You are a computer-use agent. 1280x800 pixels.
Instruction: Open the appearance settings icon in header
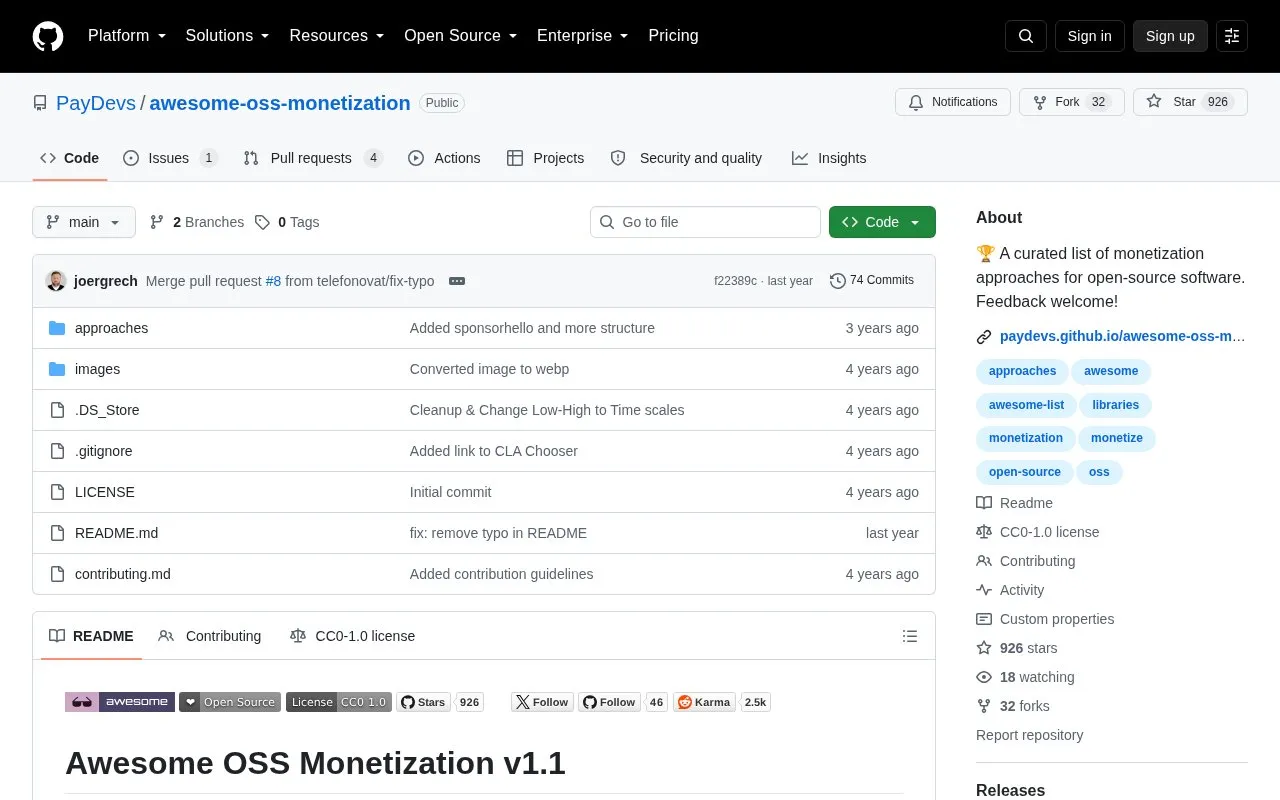point(1232,36)
